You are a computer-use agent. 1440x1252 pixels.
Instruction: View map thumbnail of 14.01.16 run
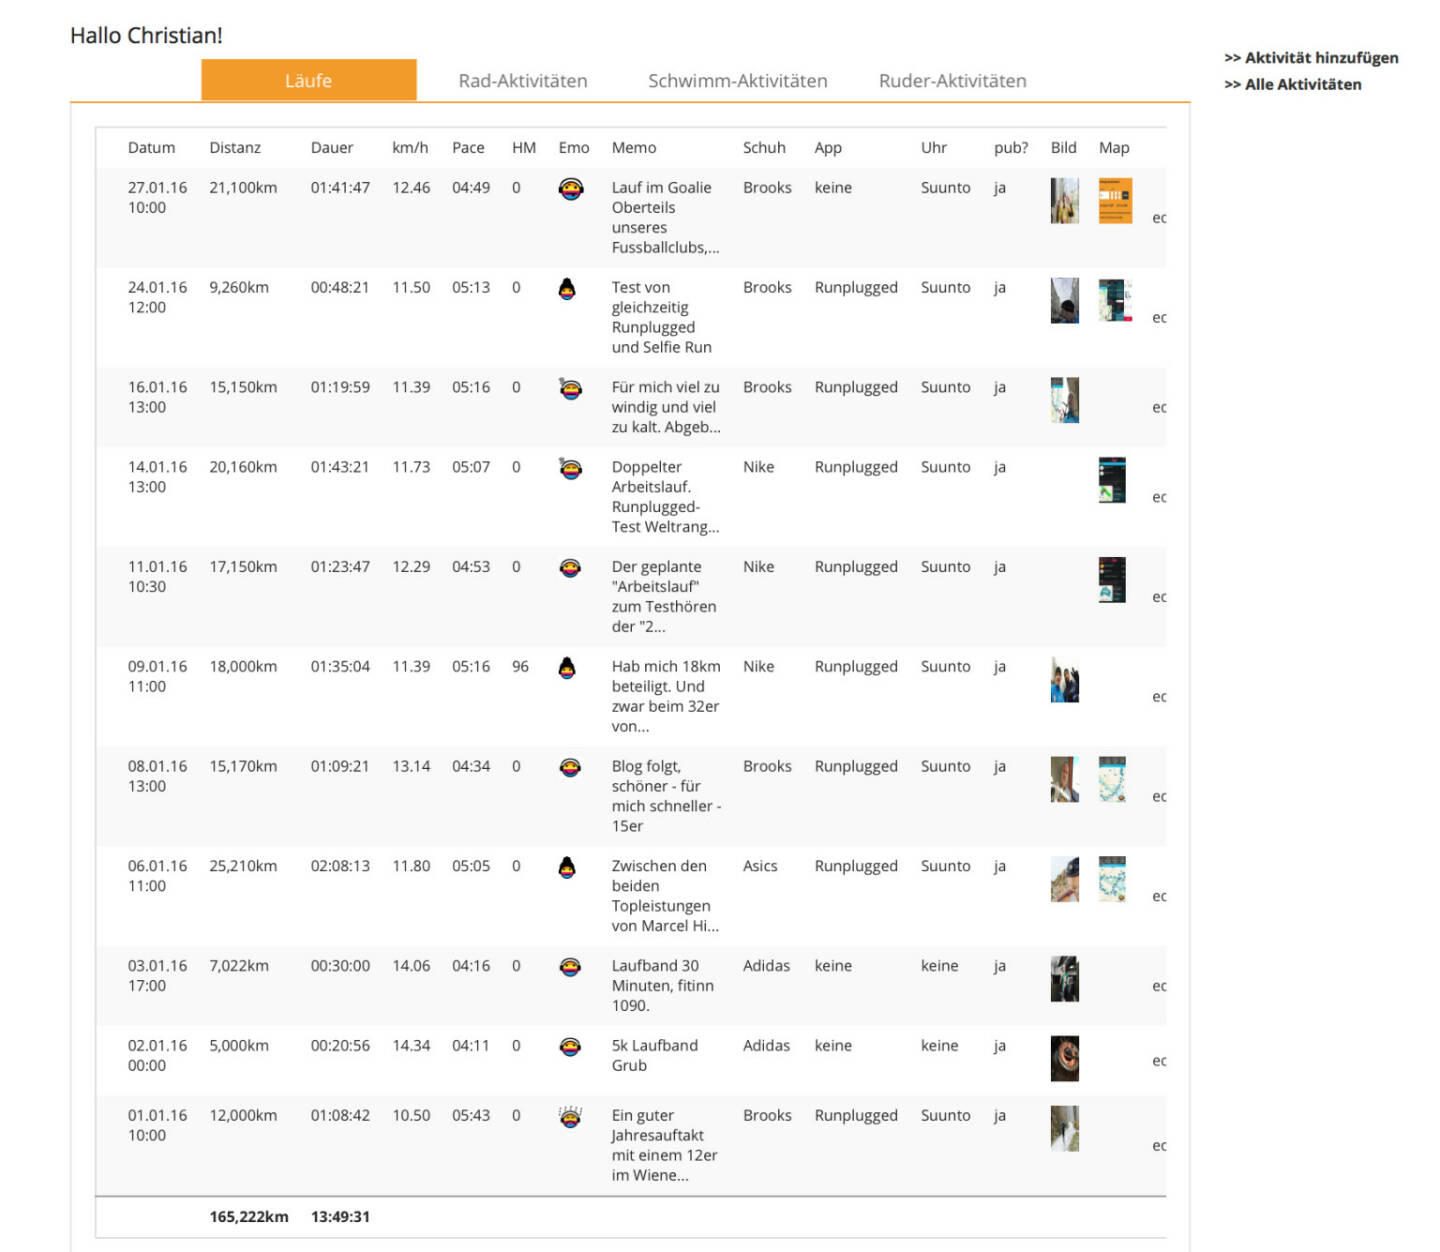click(1112, 480)
